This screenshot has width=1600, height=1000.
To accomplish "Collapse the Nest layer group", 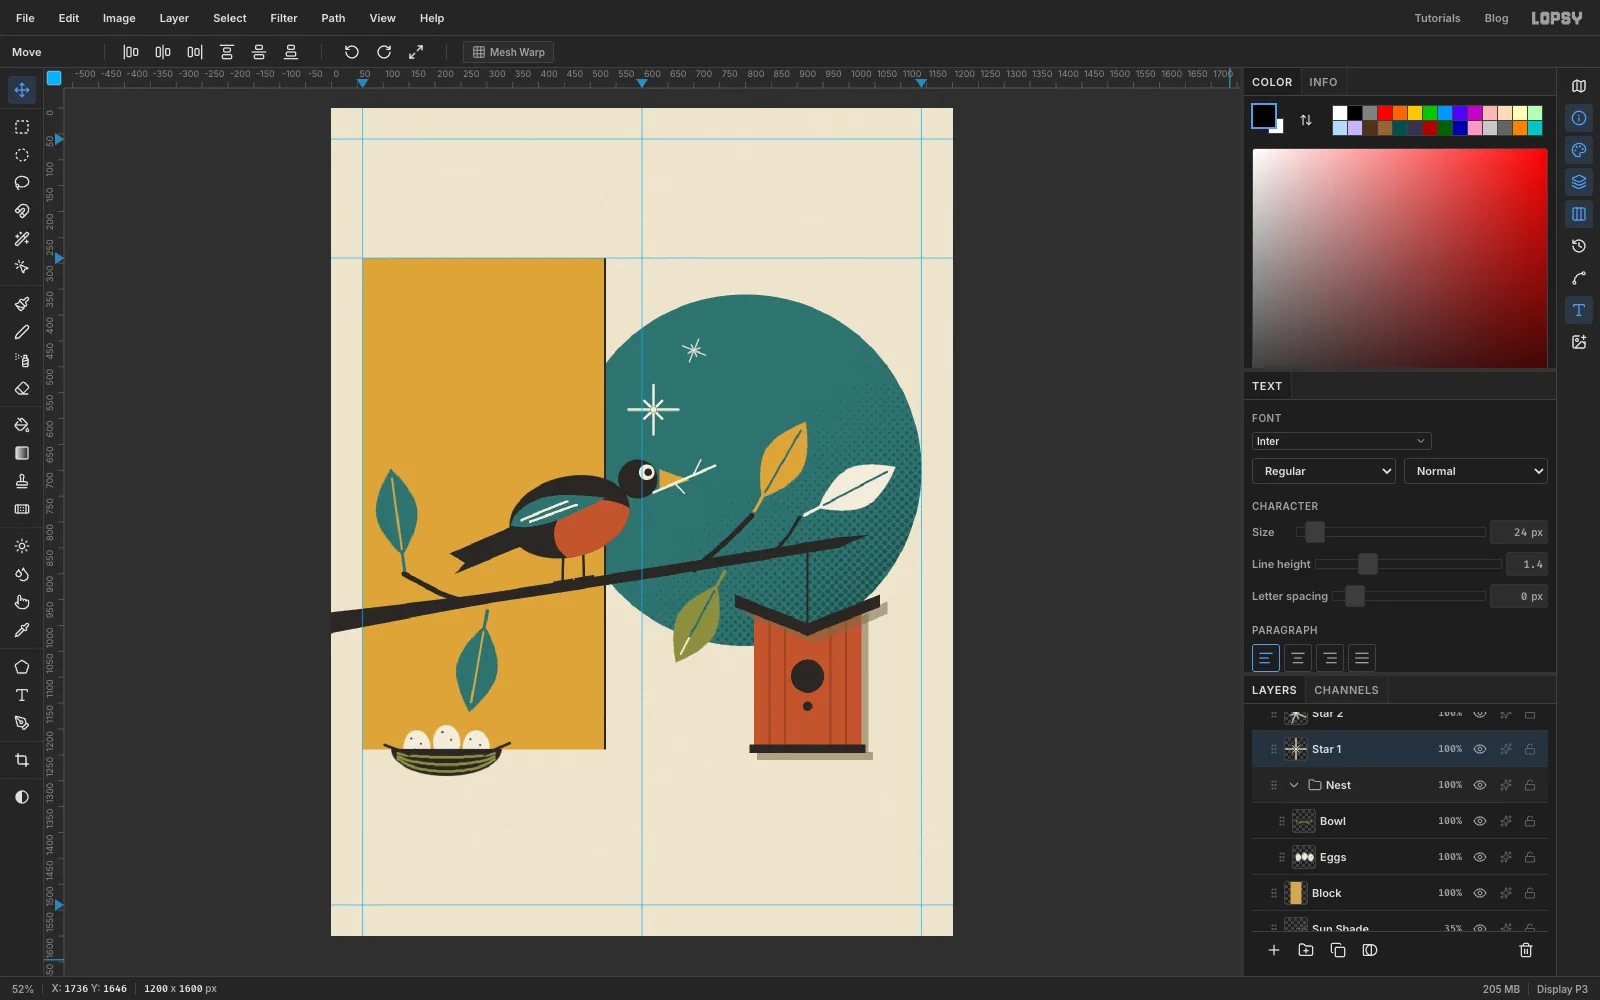I will 1294,785.
